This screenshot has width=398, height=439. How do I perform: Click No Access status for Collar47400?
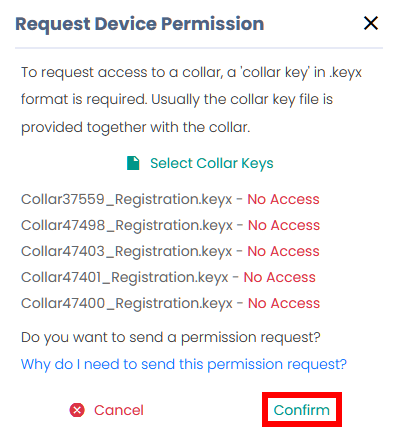click(x=284, y=303)
